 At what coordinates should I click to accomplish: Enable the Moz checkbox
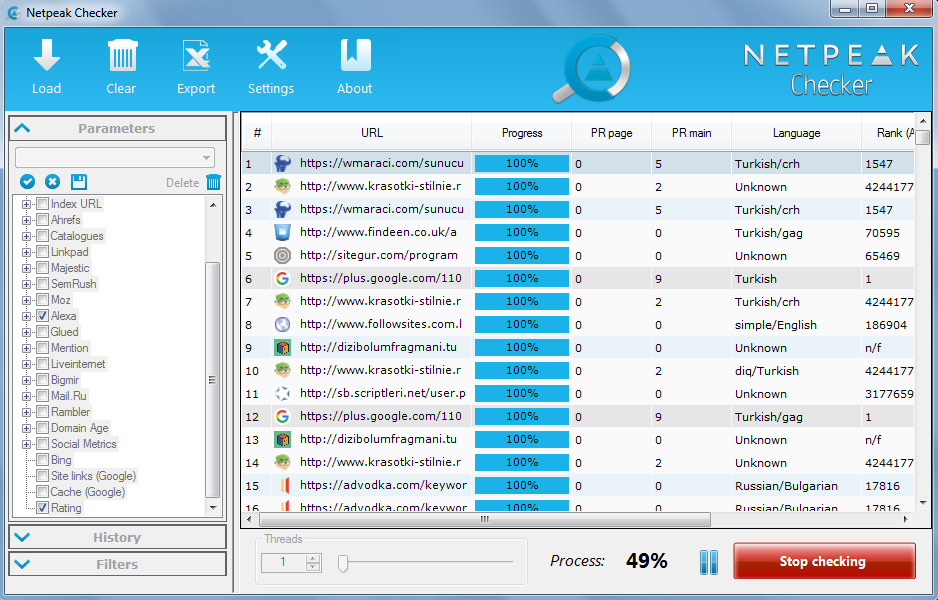[x=42, y=300]
